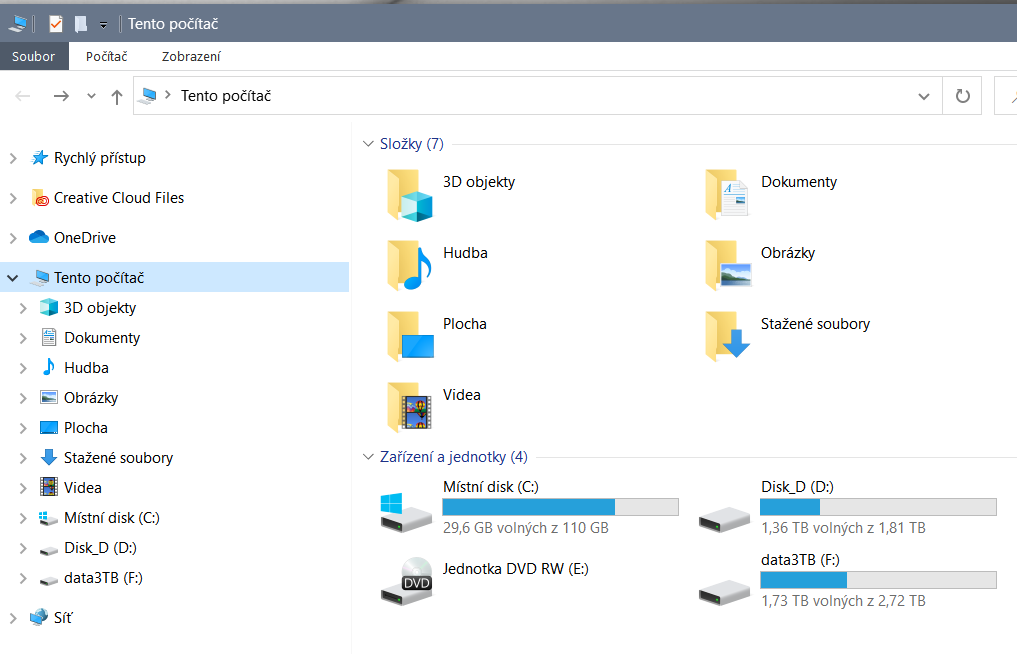Expand Místní disk (C:) in the sidebar tree

(x=23, y=518)
